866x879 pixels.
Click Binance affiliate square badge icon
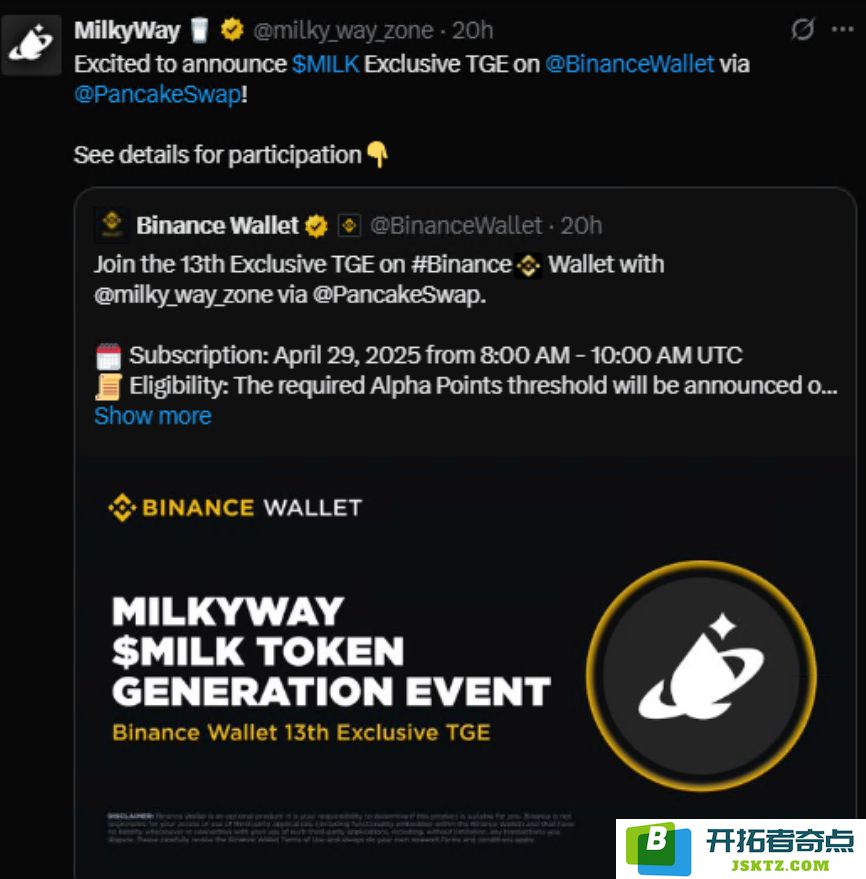[349, 226]
